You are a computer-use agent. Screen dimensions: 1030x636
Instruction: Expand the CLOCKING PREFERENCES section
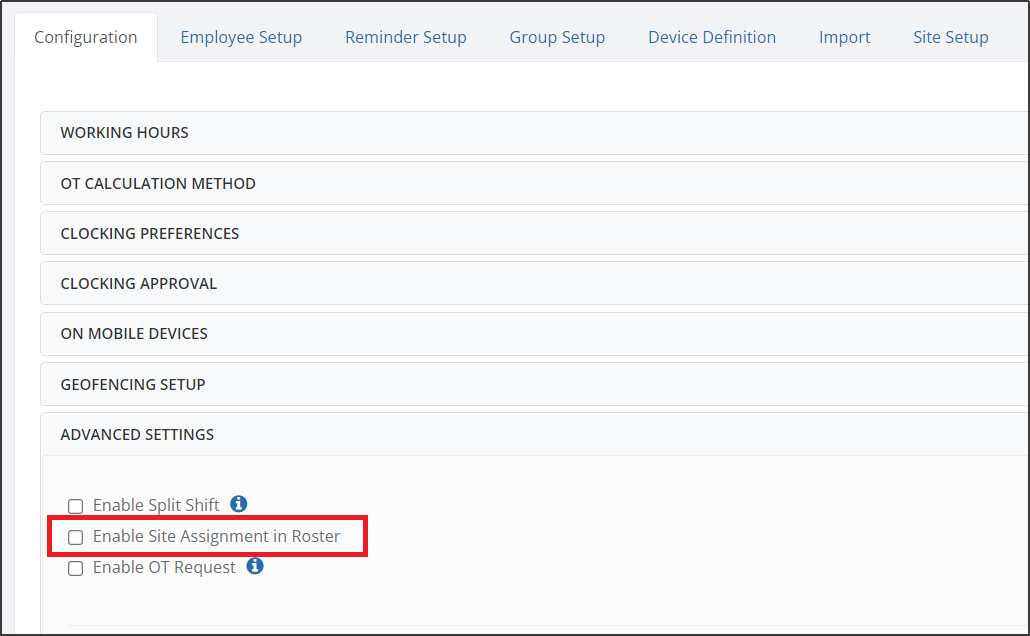pos(535,233)
